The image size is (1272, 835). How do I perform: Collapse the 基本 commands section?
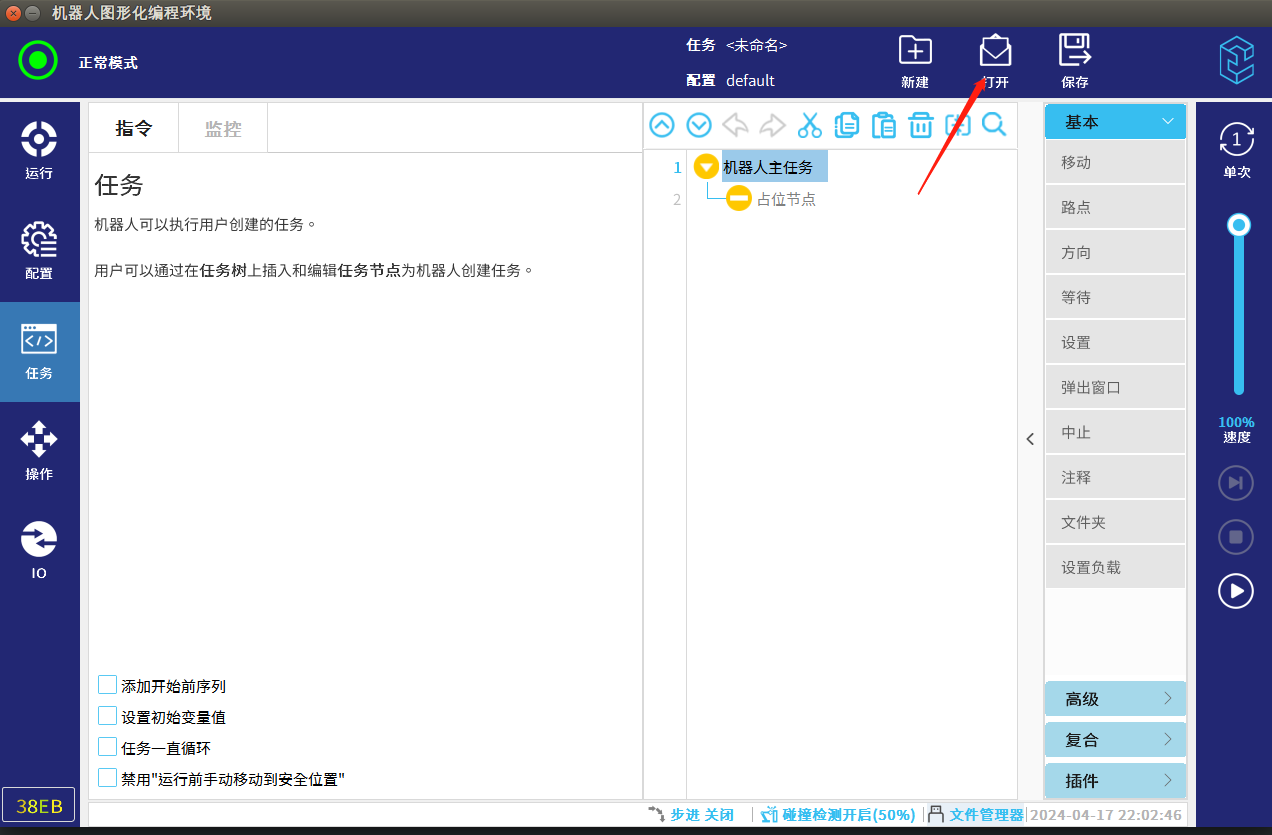pos(1115,122)
